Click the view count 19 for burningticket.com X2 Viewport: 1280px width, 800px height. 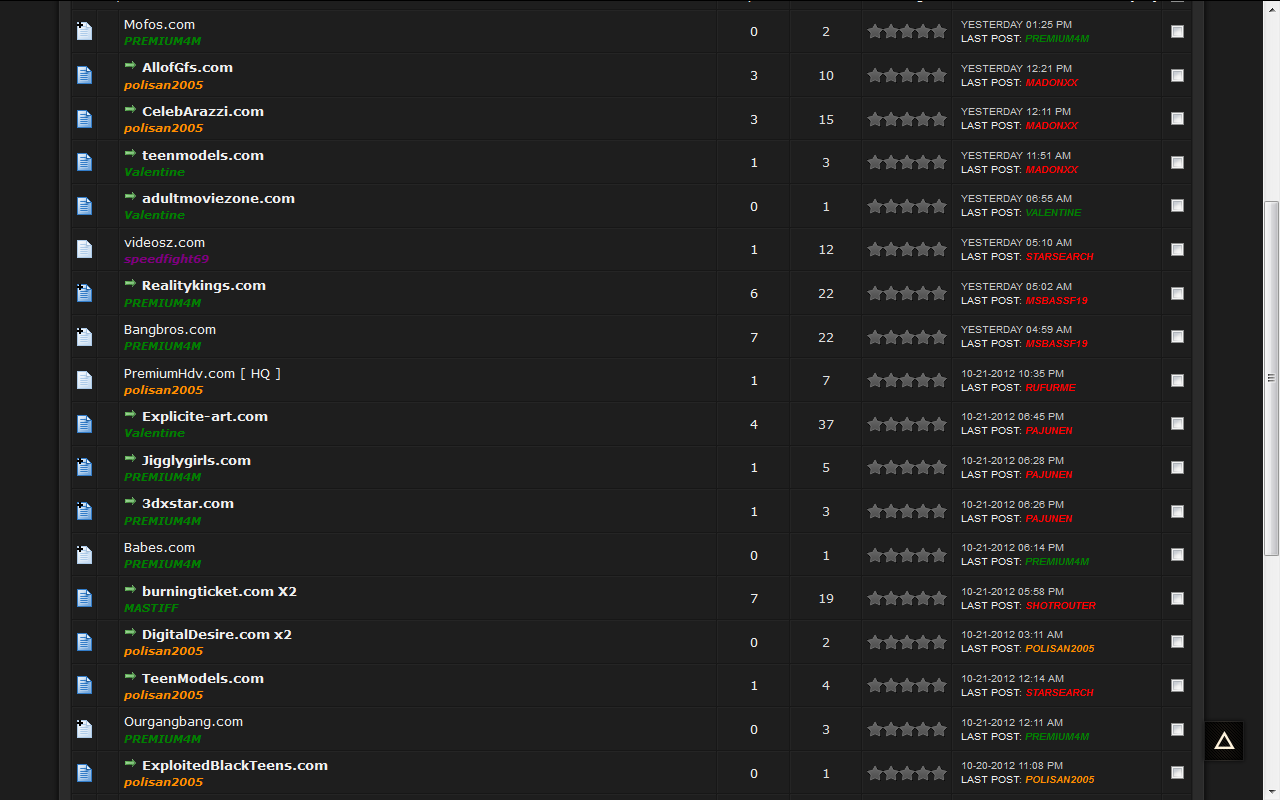pos(826,598)
